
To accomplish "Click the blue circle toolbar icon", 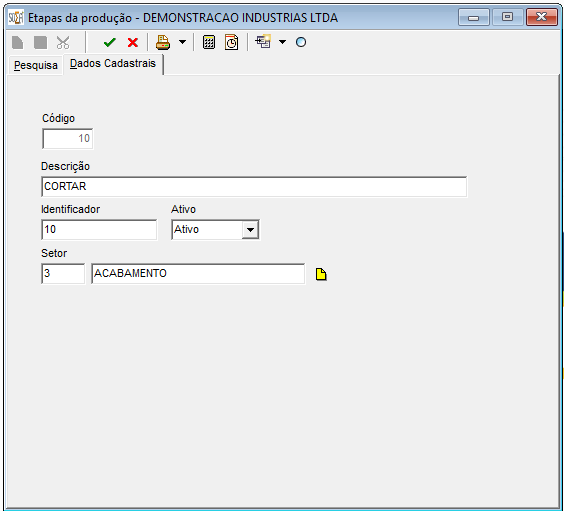I will (301, 42).
